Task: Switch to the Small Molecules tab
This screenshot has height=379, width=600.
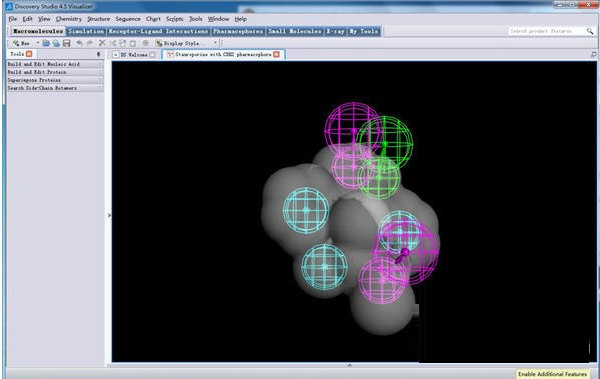Action: tap(295, 31)
